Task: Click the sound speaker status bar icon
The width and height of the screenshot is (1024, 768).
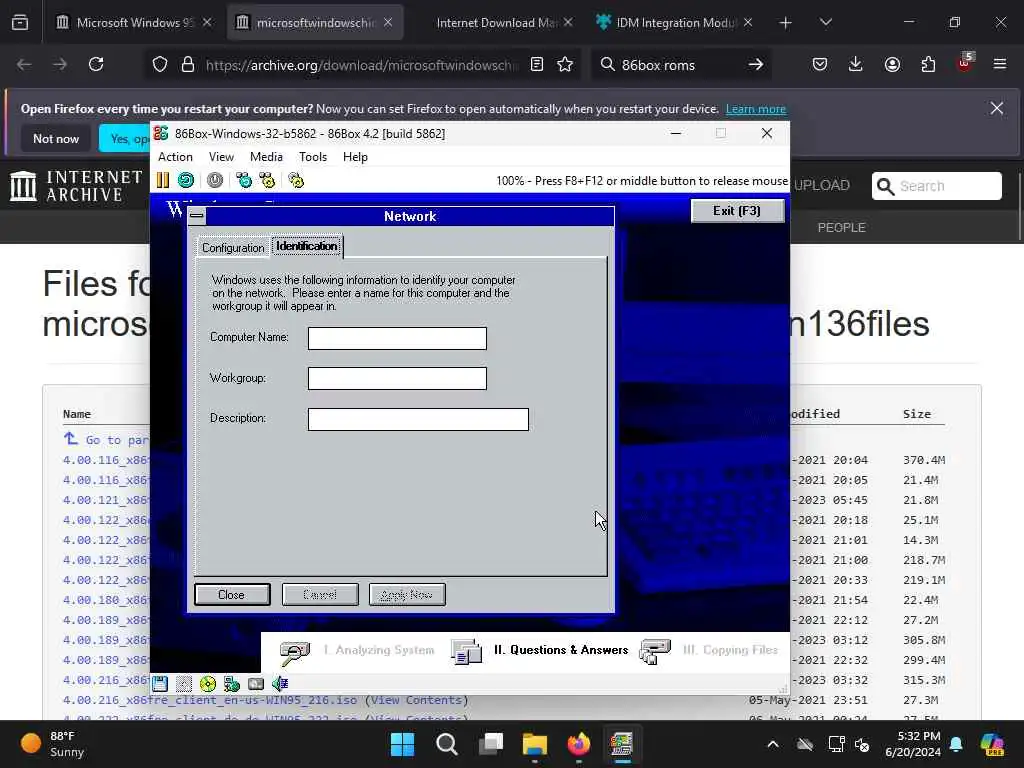Action: pos(280,684)
